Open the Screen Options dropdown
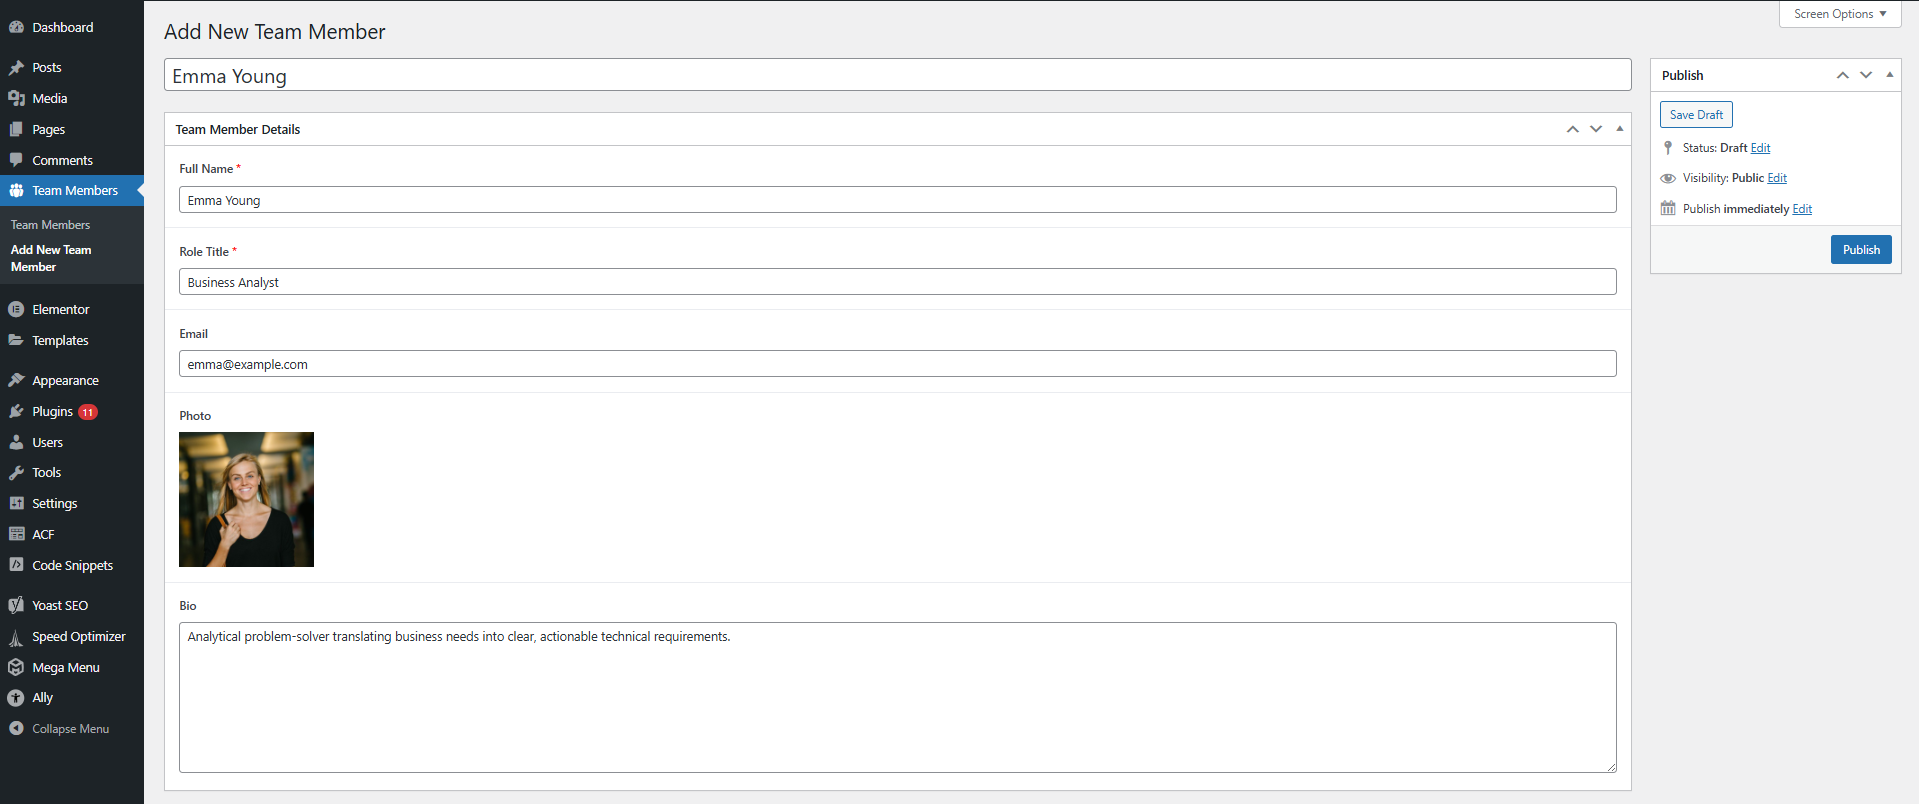 1839,14
